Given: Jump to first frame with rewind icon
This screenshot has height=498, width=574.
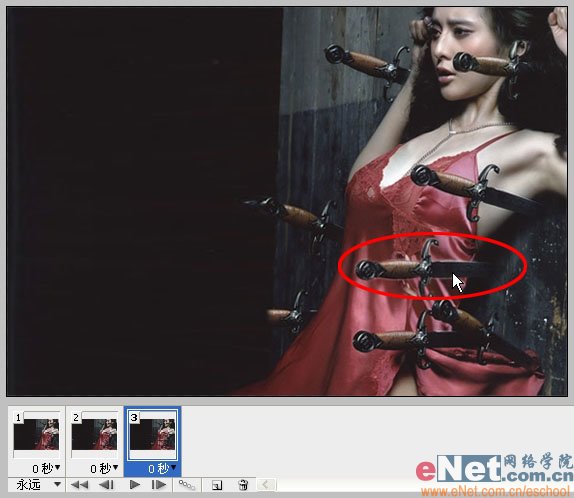Looking at the screenshot, I should (x=79, y=485).
